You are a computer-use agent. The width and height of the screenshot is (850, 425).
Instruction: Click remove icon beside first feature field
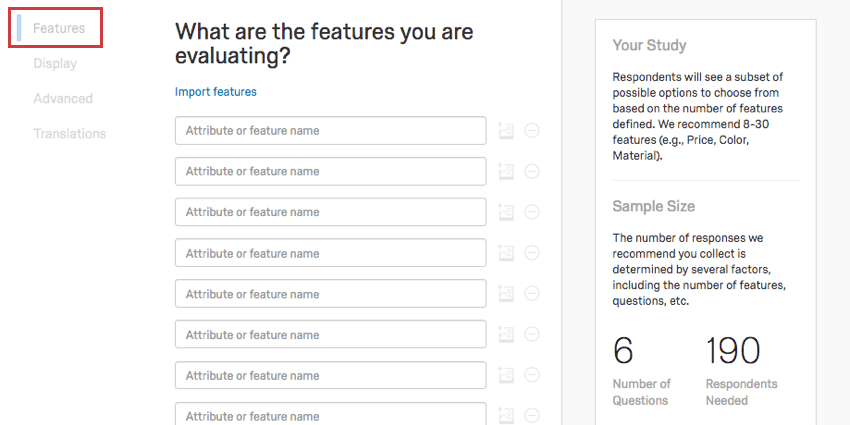tap(532, 131)
